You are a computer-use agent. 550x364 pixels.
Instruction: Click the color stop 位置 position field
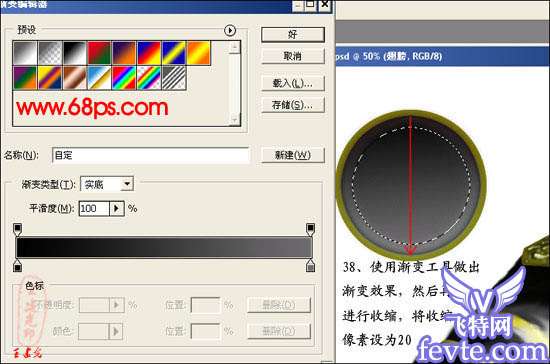(206, 331)
